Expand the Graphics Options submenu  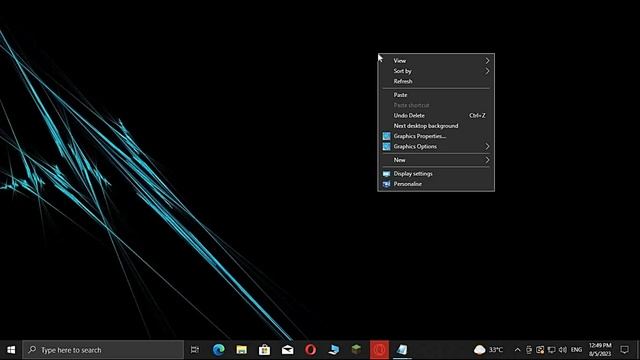[x=436, y=147]
